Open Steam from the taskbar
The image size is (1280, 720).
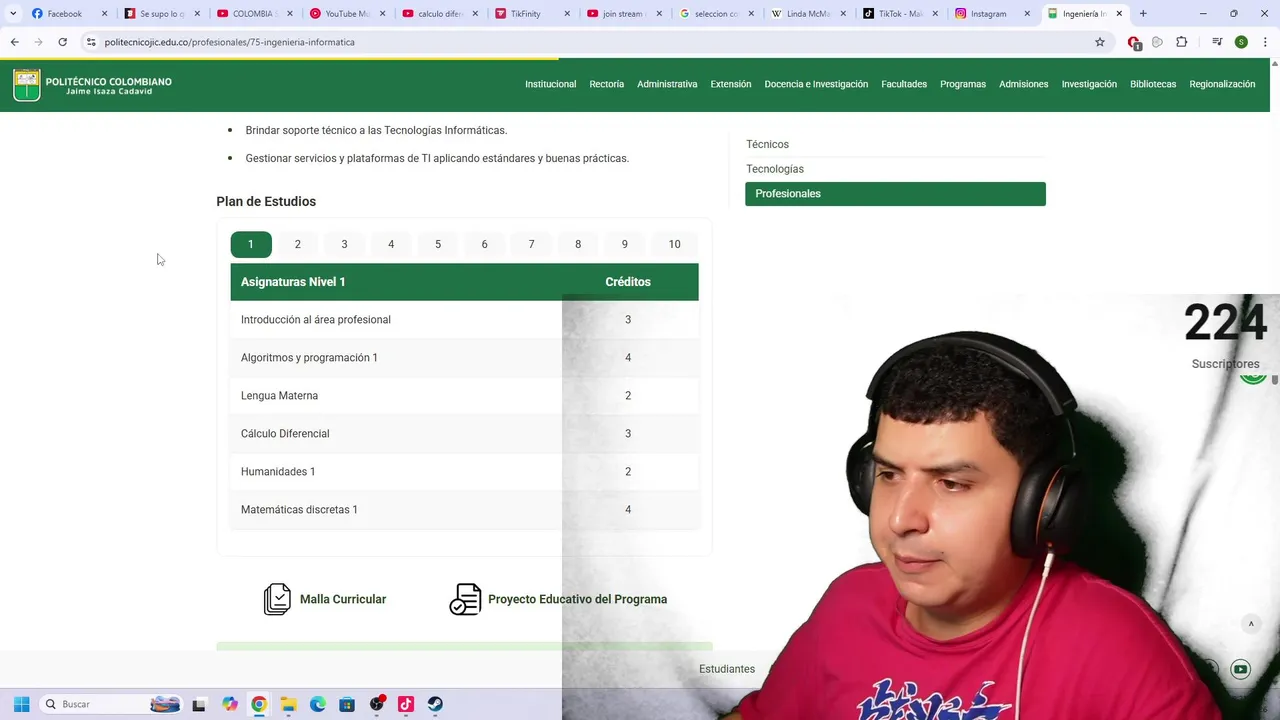click(x=435, y=704)
